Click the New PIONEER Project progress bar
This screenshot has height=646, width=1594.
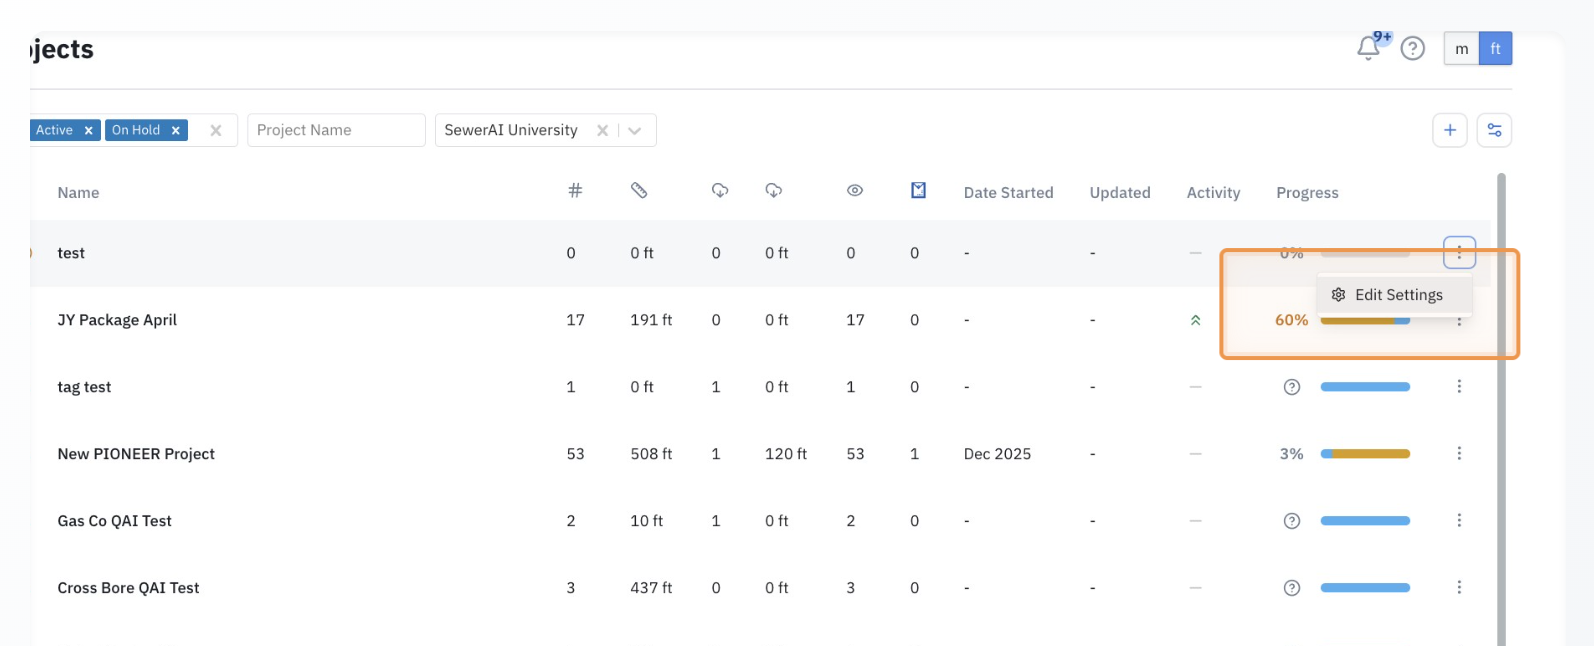pyautogui.click(x=1364, y=454)
